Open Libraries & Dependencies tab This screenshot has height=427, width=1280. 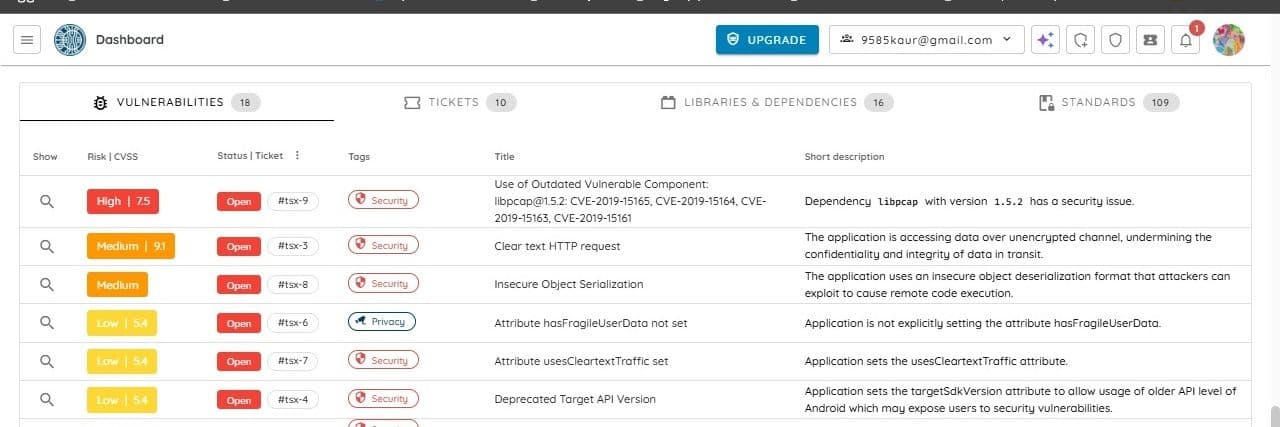[776, 102]
